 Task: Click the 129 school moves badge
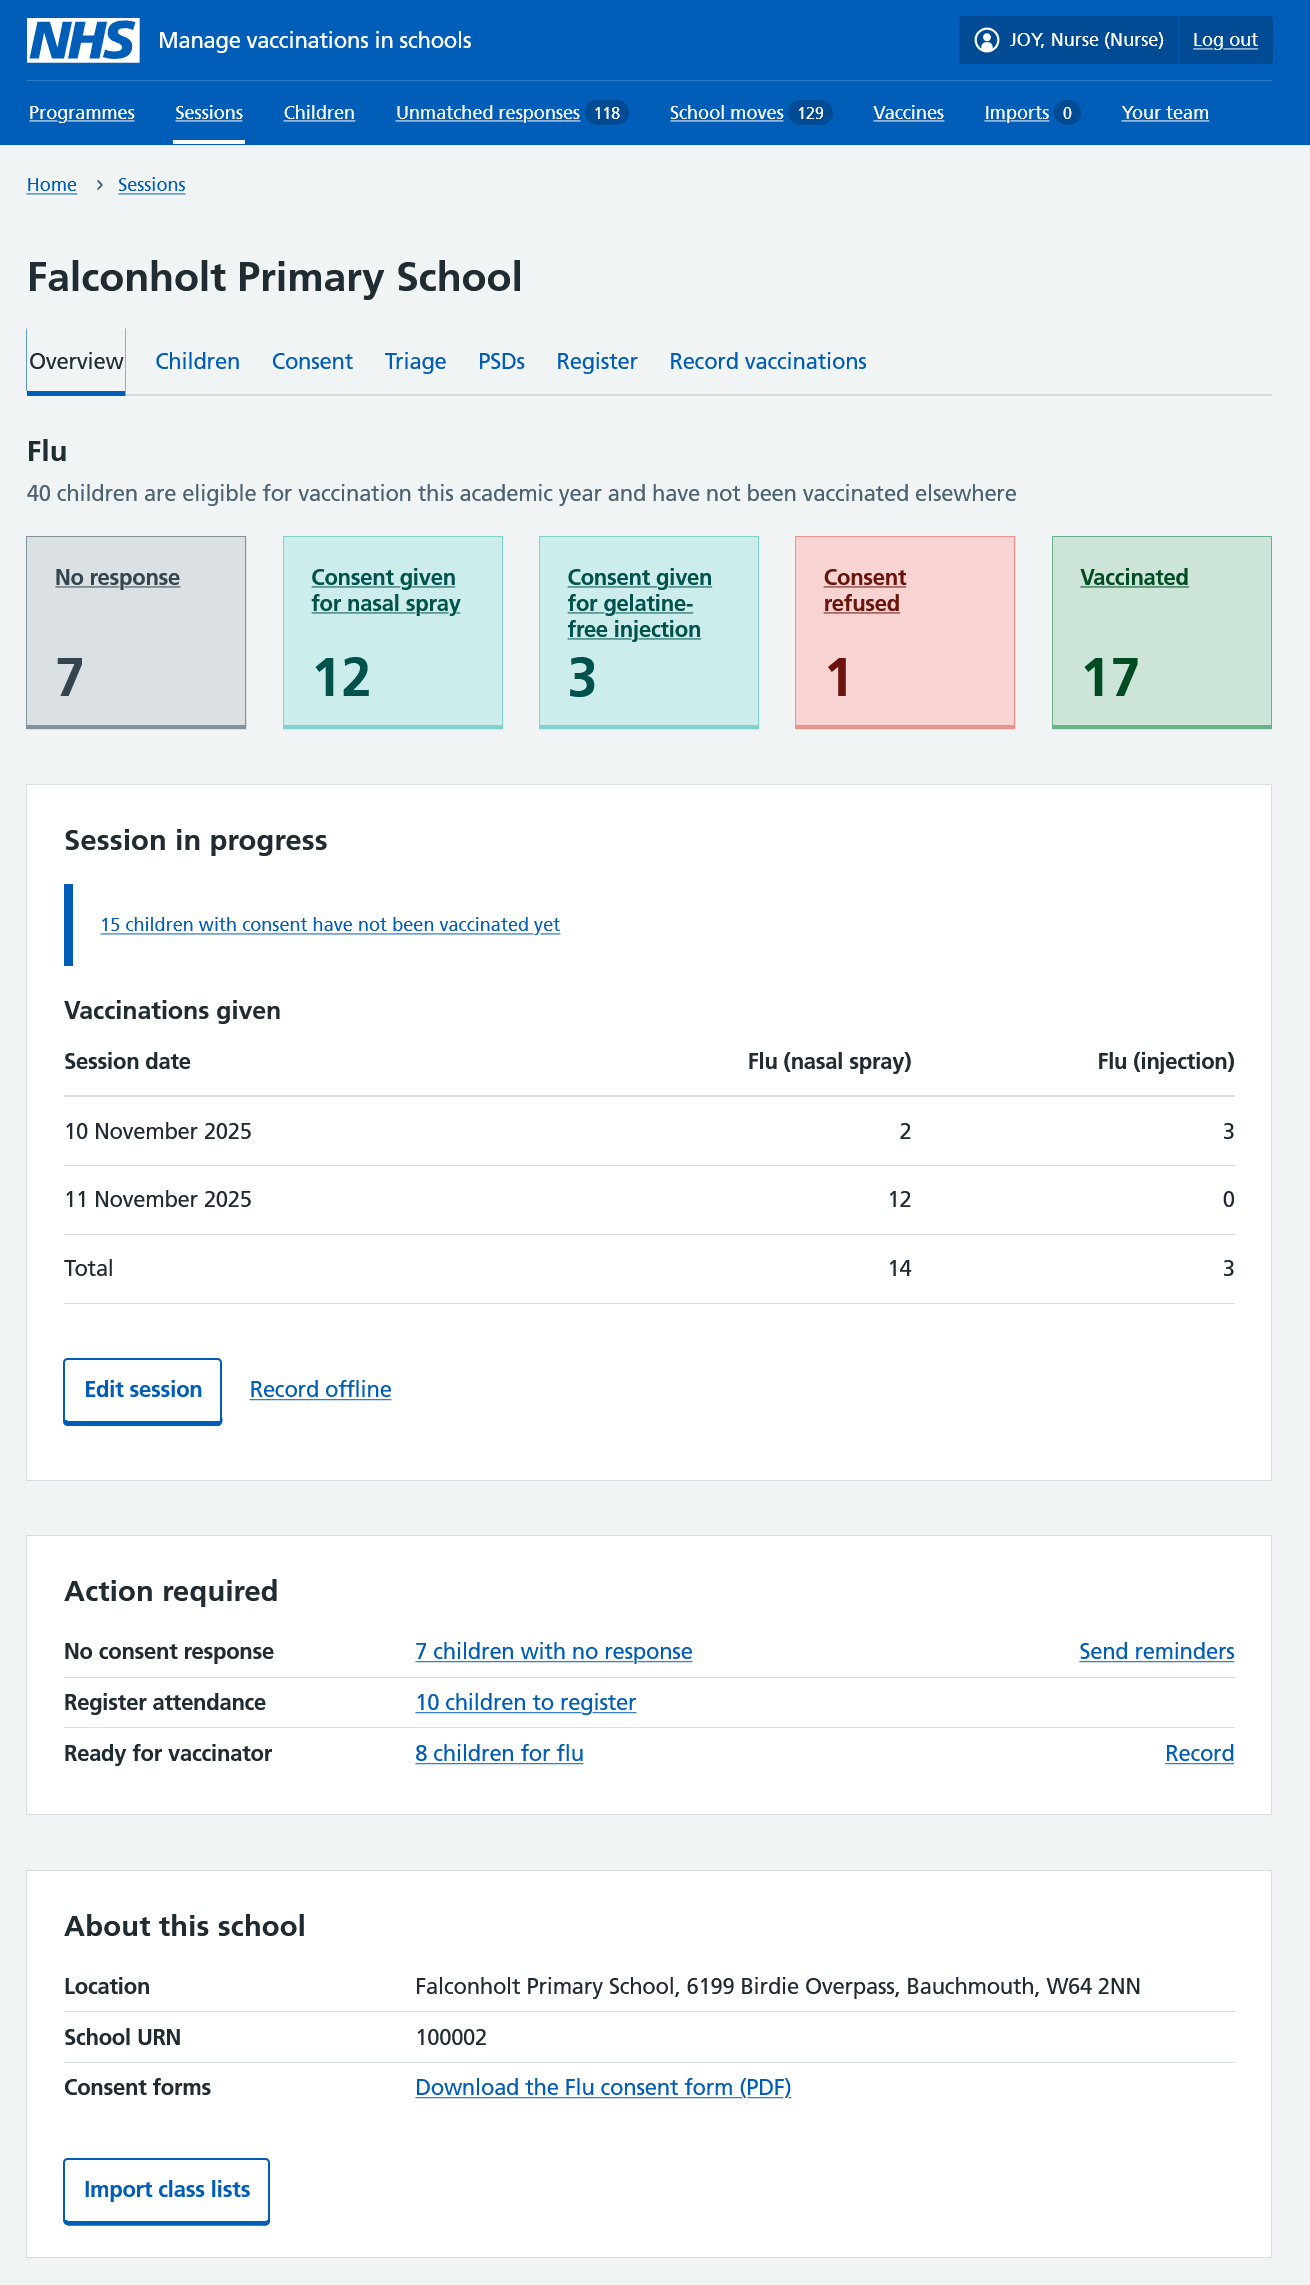point(811,113)
